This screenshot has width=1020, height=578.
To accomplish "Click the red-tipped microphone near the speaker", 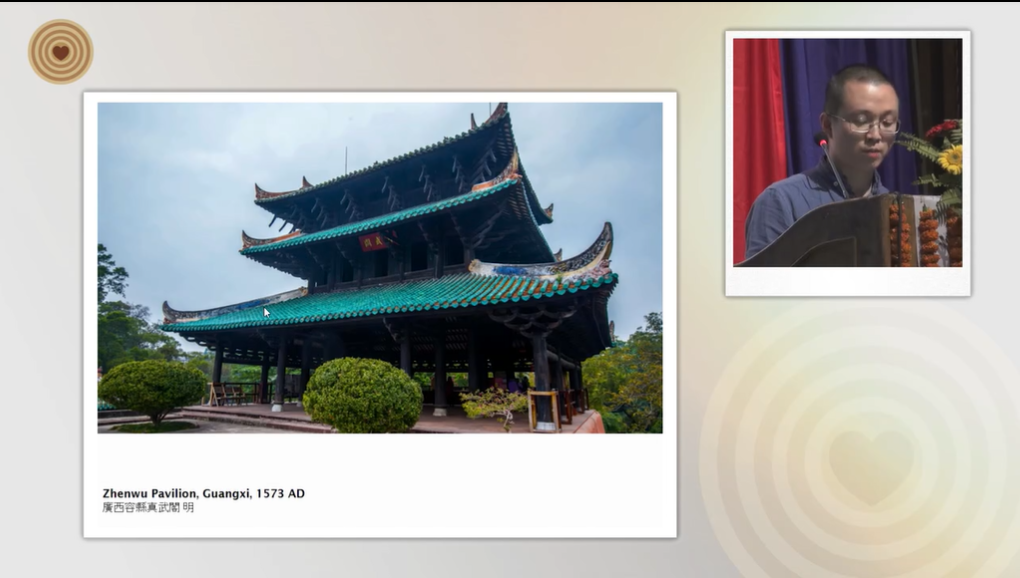I will coord(822,142).
